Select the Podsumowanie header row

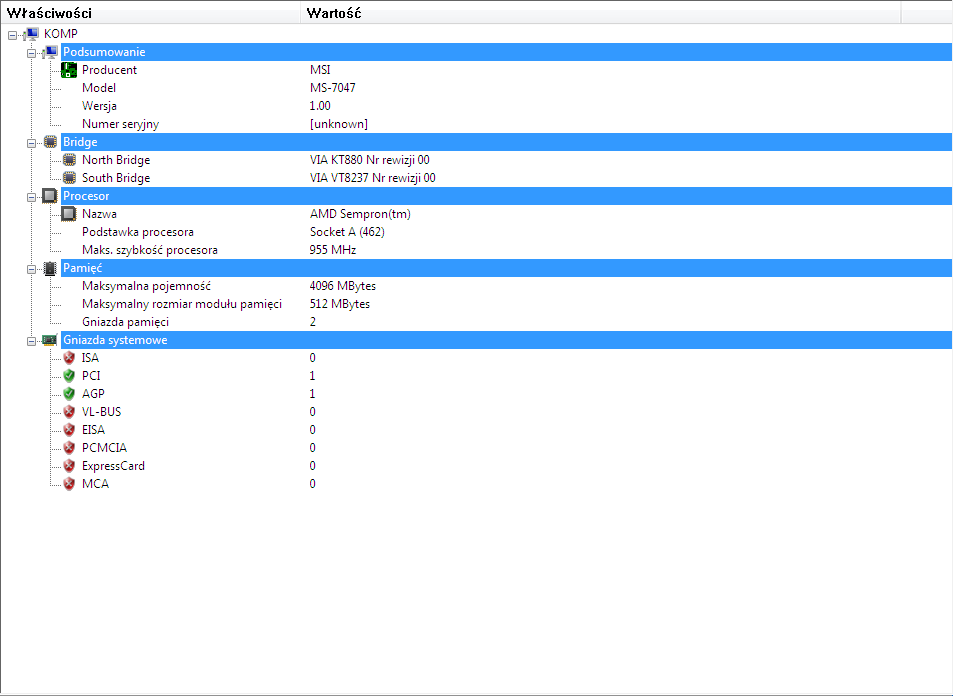[506, 52]
